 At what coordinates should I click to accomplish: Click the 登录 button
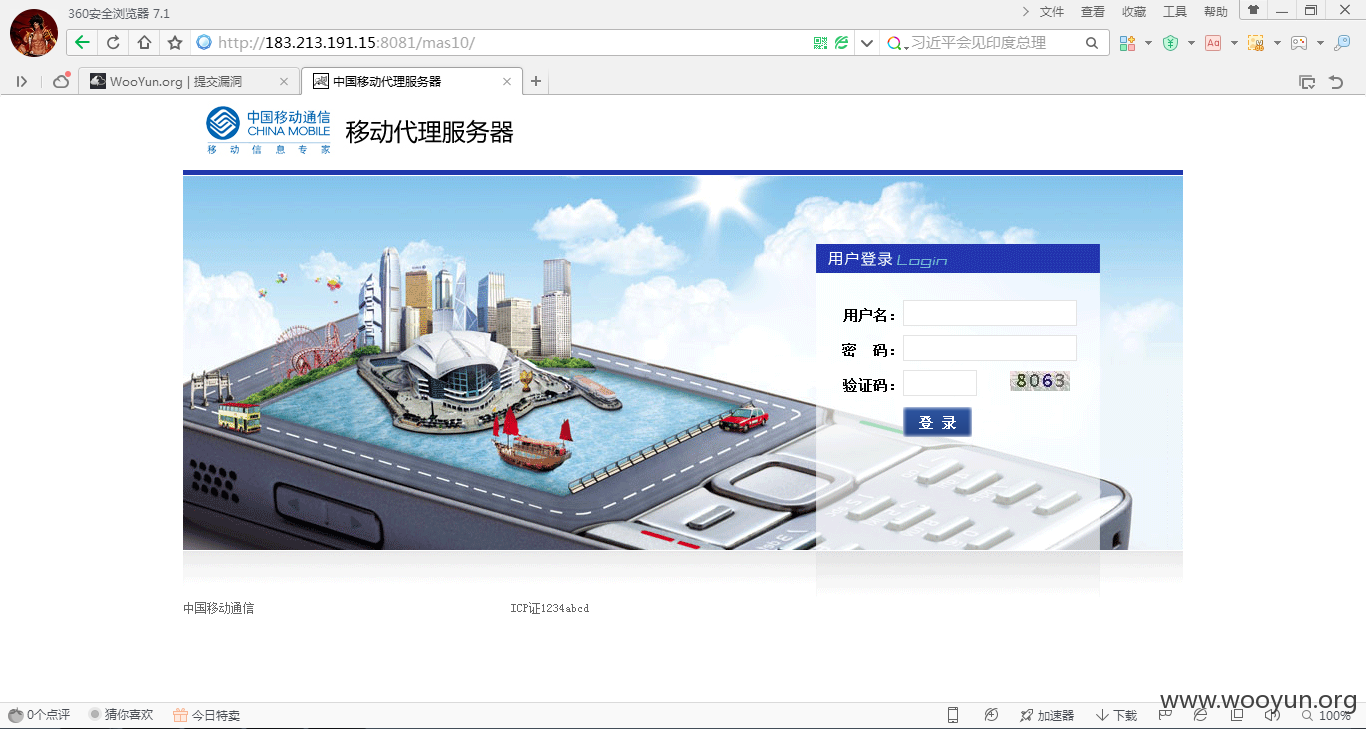tap(937, 422)
